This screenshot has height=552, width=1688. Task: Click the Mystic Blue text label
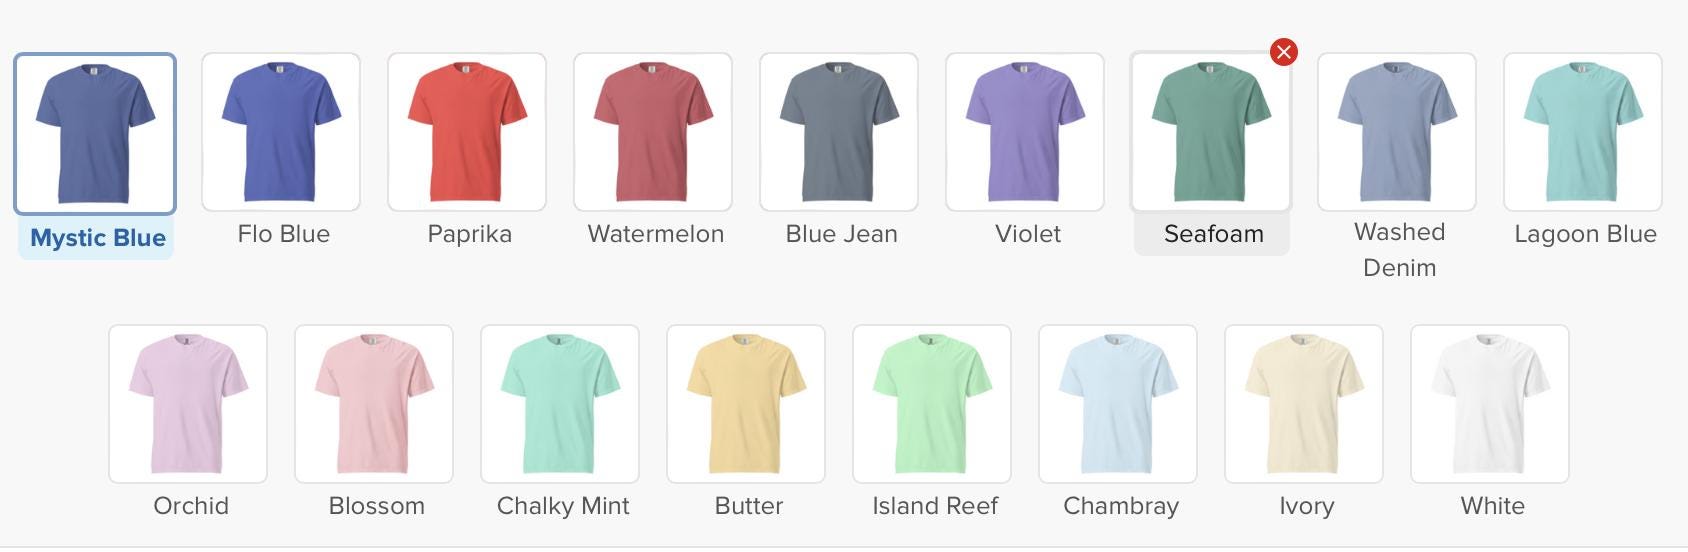pos(97,238)
